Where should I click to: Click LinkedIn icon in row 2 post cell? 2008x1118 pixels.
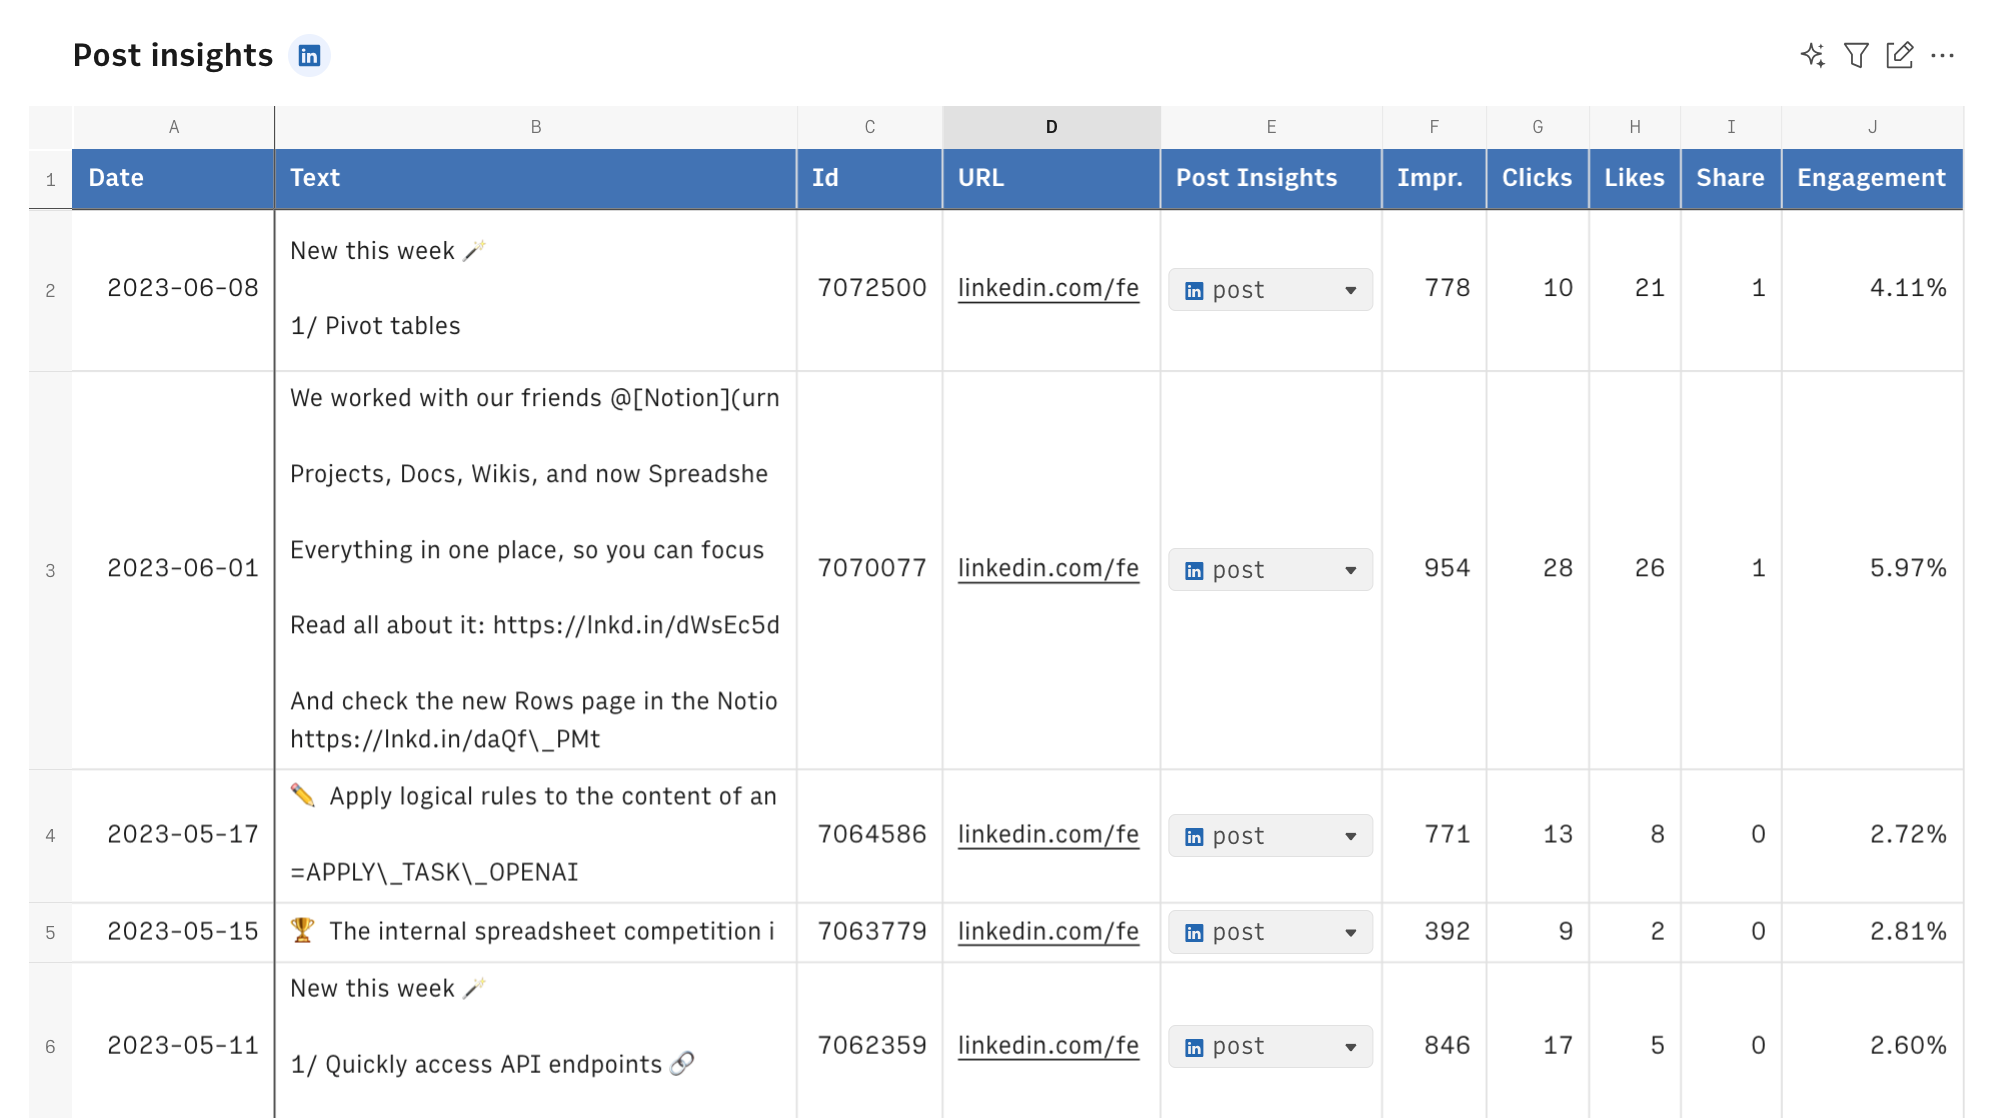(1194, 291)
